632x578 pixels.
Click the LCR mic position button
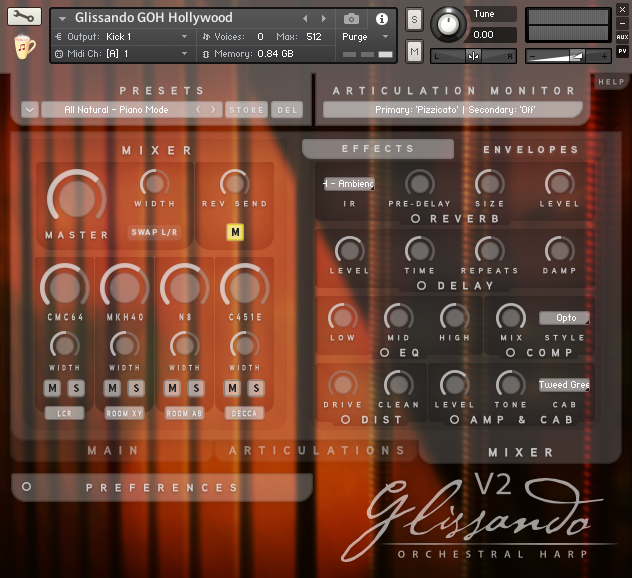pyautogui.click(x=64, y=414)
